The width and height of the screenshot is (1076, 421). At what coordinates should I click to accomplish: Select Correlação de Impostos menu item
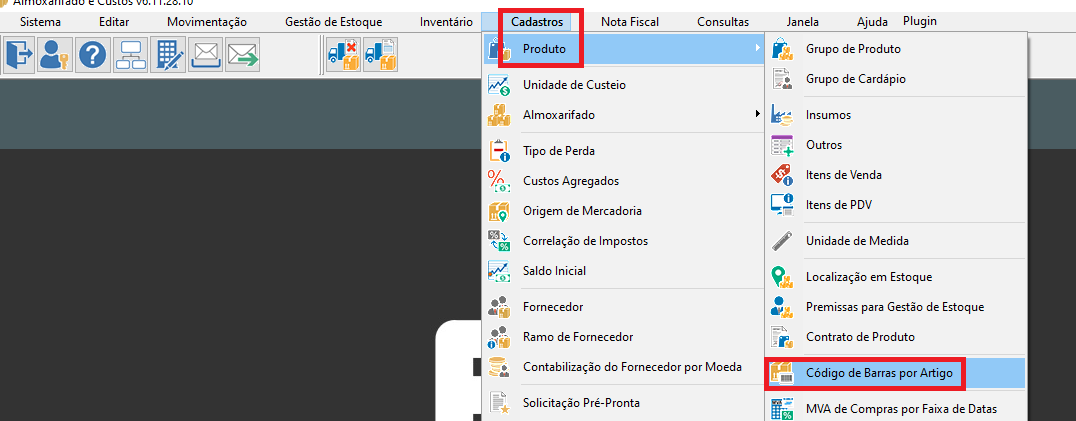click(x=624, y=241)
